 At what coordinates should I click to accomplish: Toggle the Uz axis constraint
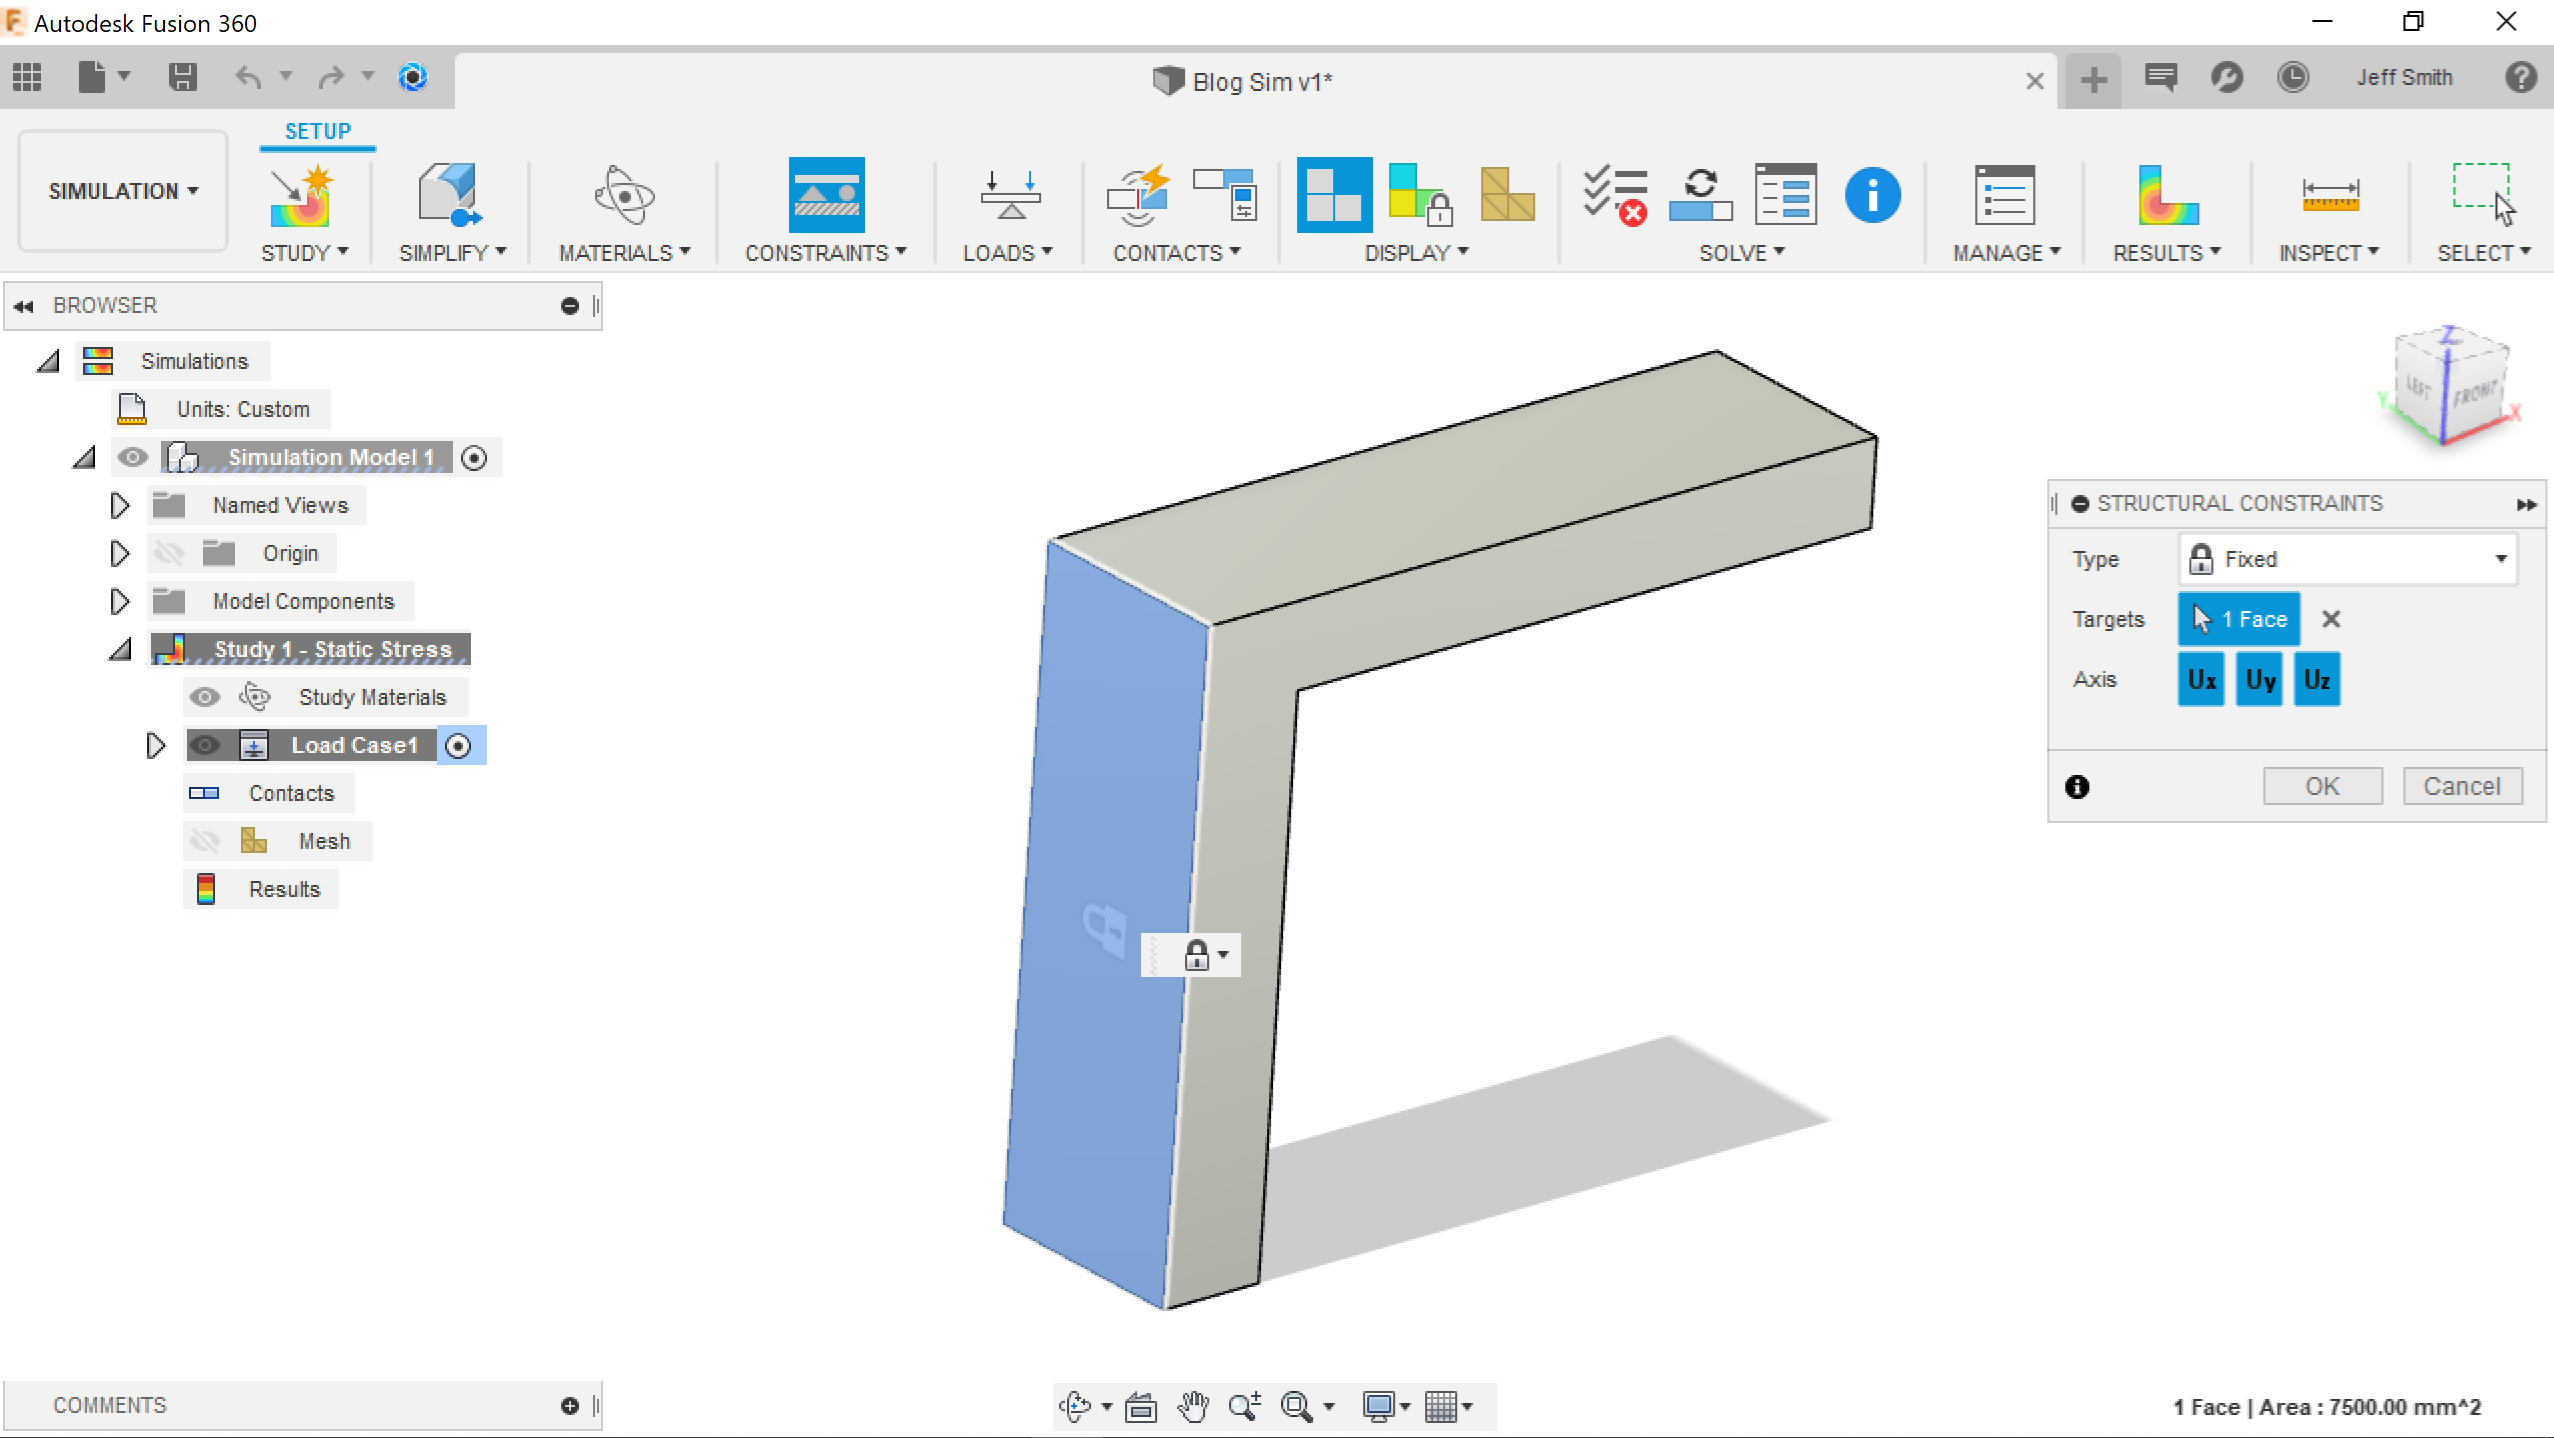2316,679
